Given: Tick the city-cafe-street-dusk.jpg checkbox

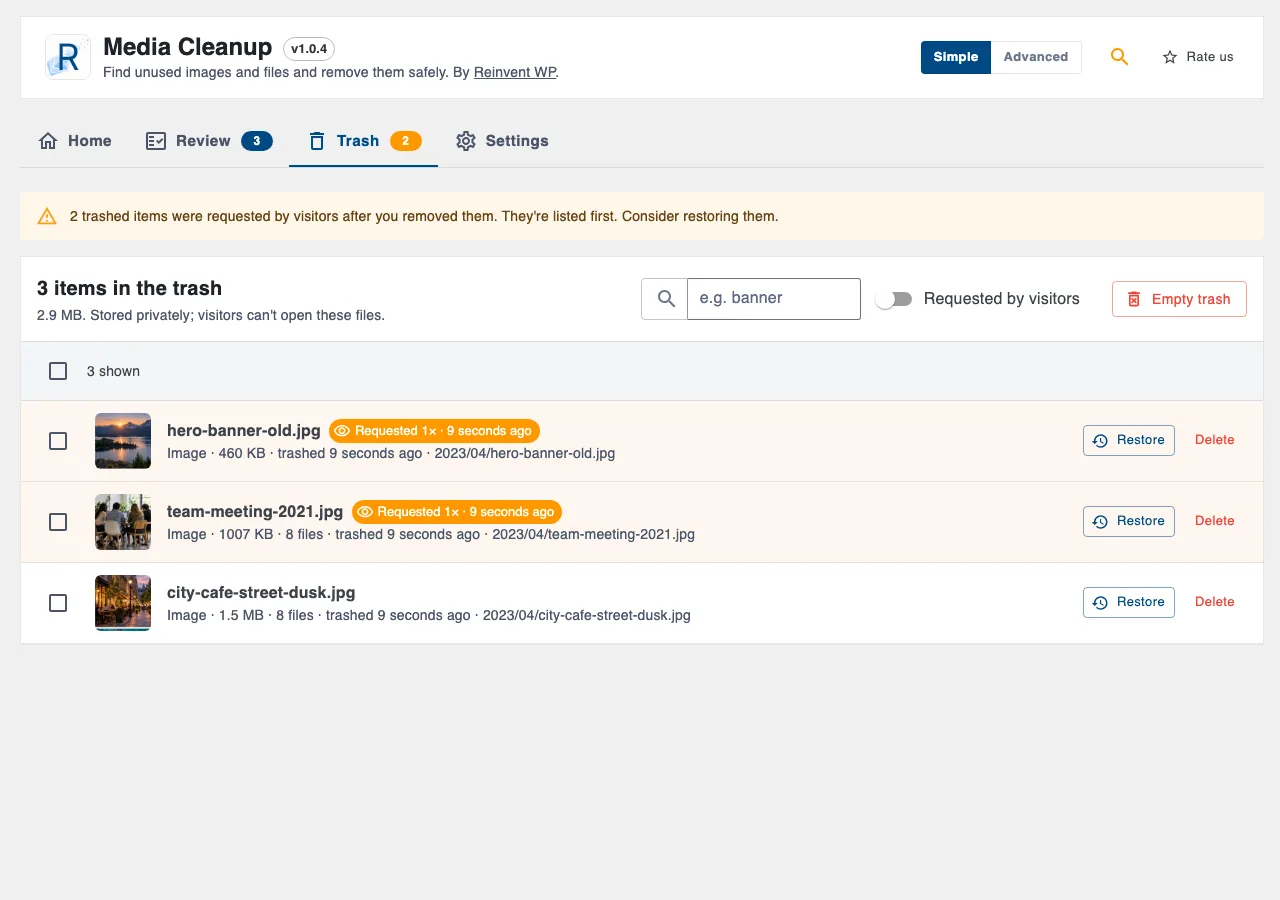Looking at the screenshot, I should (x=58, y=603).
